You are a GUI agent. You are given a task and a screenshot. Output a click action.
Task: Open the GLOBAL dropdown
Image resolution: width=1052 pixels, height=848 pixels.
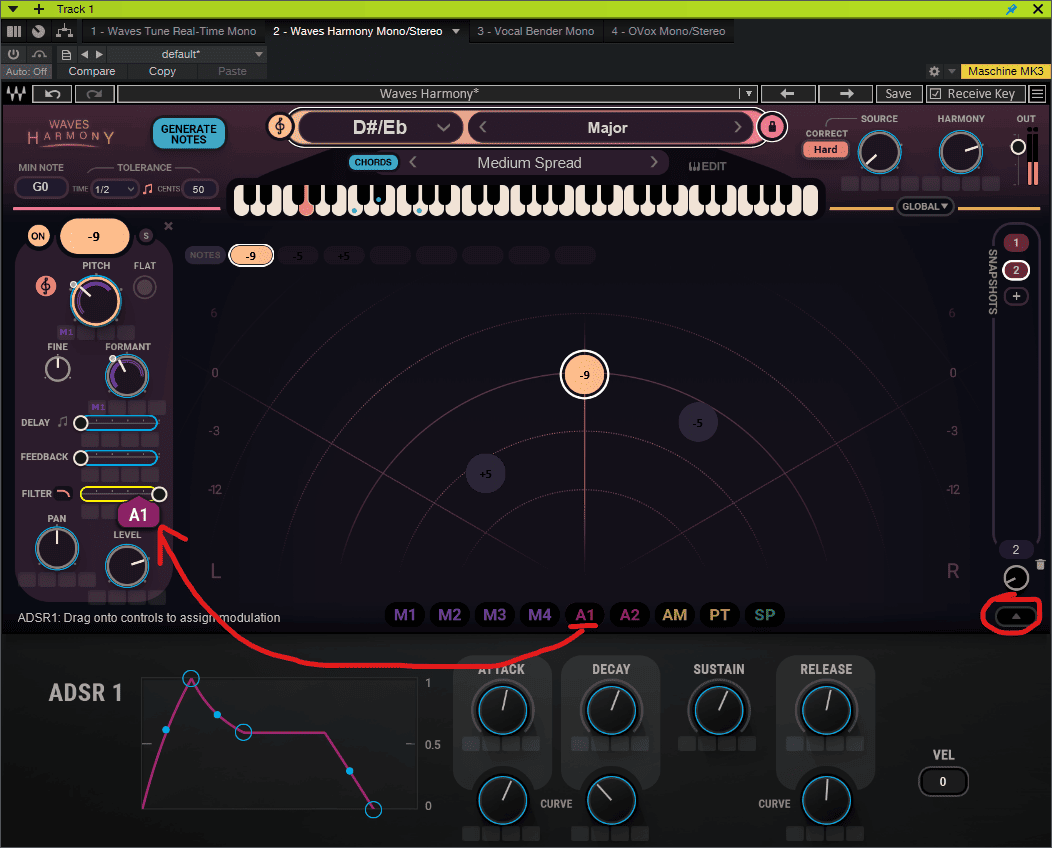[x=925, y=207]
